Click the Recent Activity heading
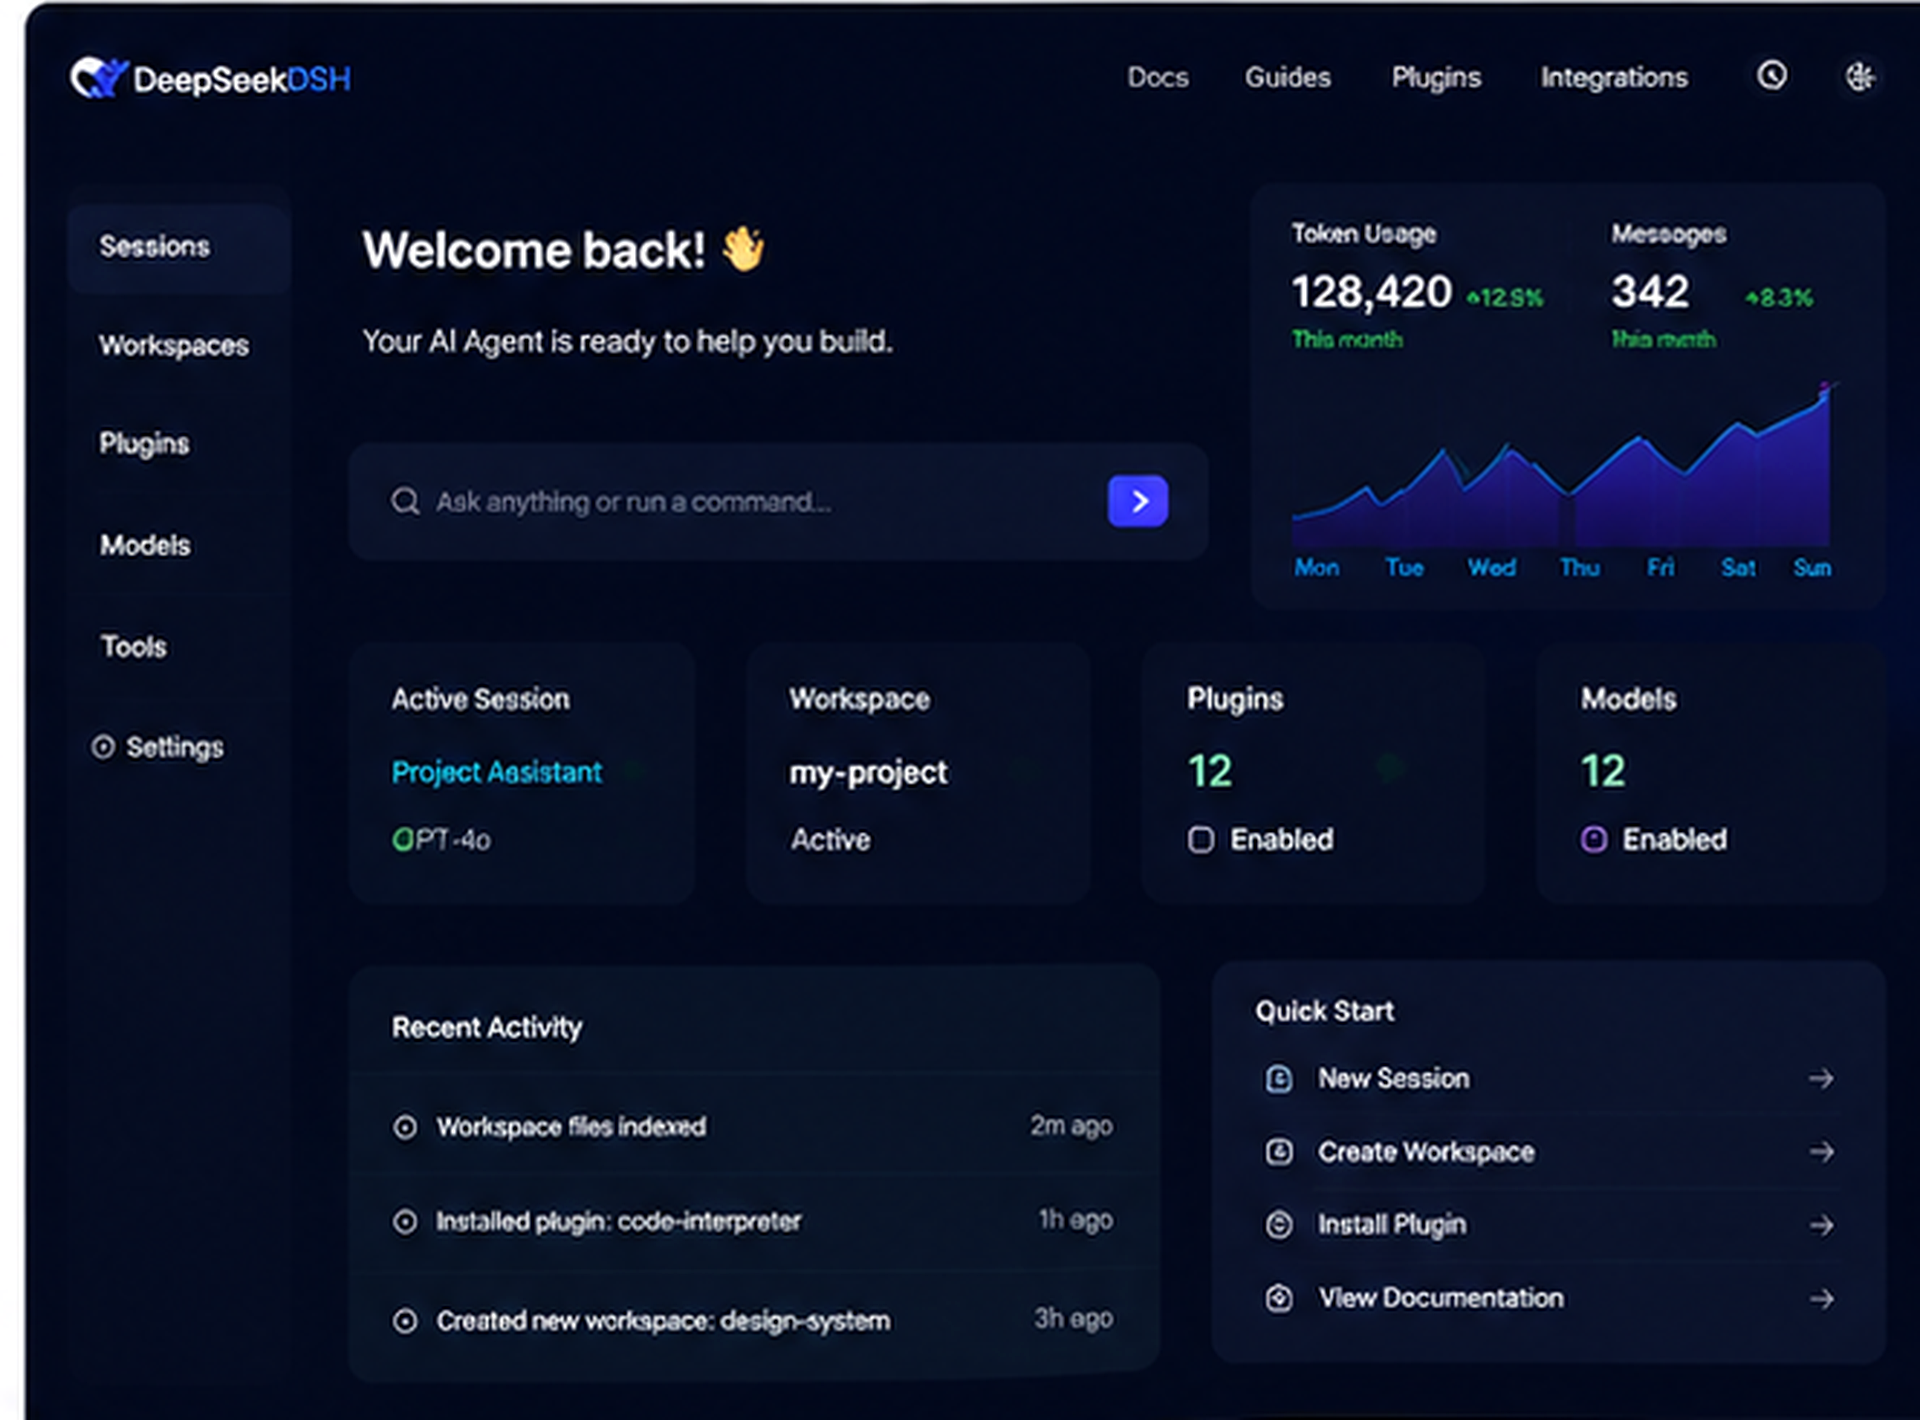1920x1420 pixels. (486, 1028)
